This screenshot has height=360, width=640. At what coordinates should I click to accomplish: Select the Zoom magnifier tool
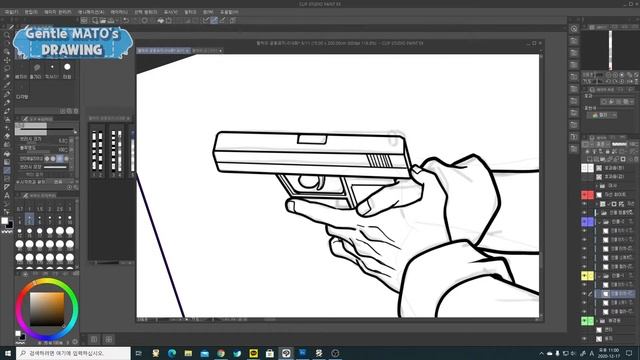click(7, 35)
